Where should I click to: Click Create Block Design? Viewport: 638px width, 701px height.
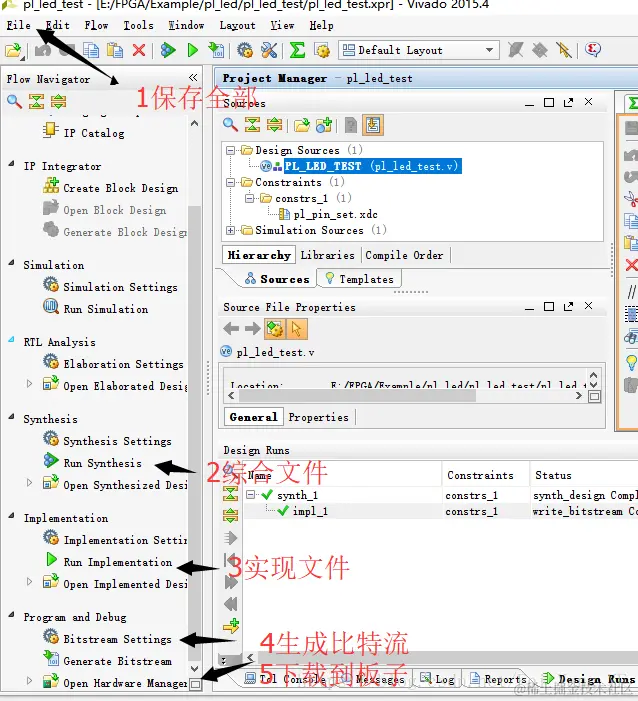pos(121,188)
